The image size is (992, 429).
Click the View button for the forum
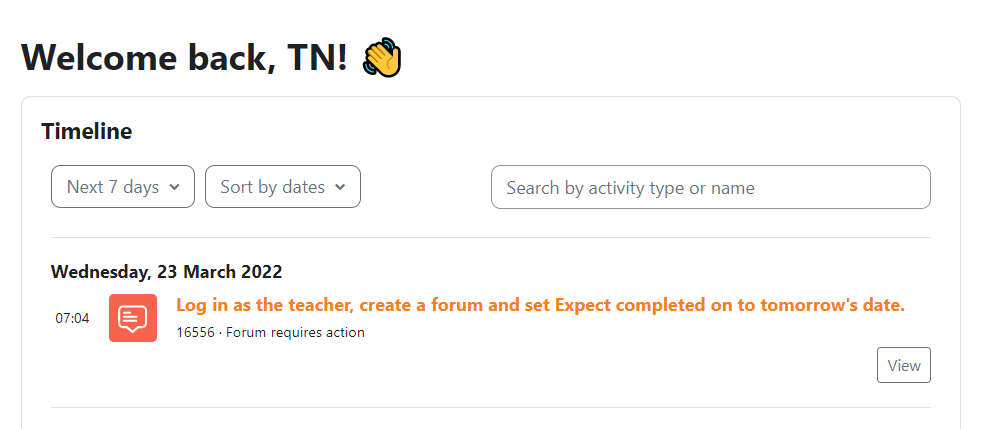pyautogui.click(x=903, y=365)
